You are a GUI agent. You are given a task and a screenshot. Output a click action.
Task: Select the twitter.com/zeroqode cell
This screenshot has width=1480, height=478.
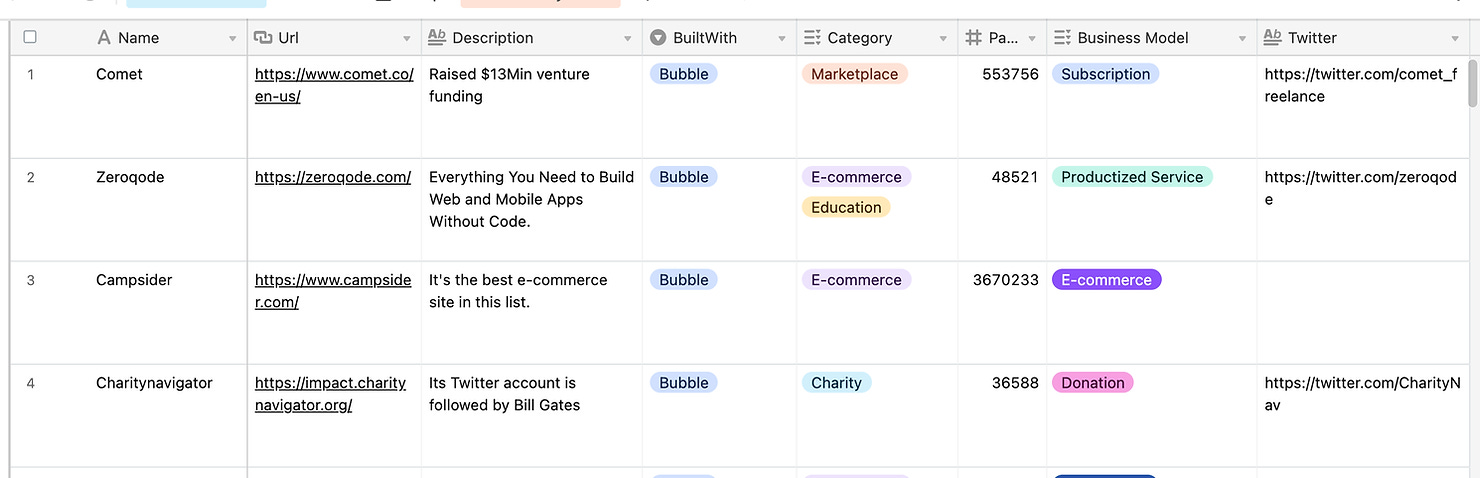pos(1362,210)
